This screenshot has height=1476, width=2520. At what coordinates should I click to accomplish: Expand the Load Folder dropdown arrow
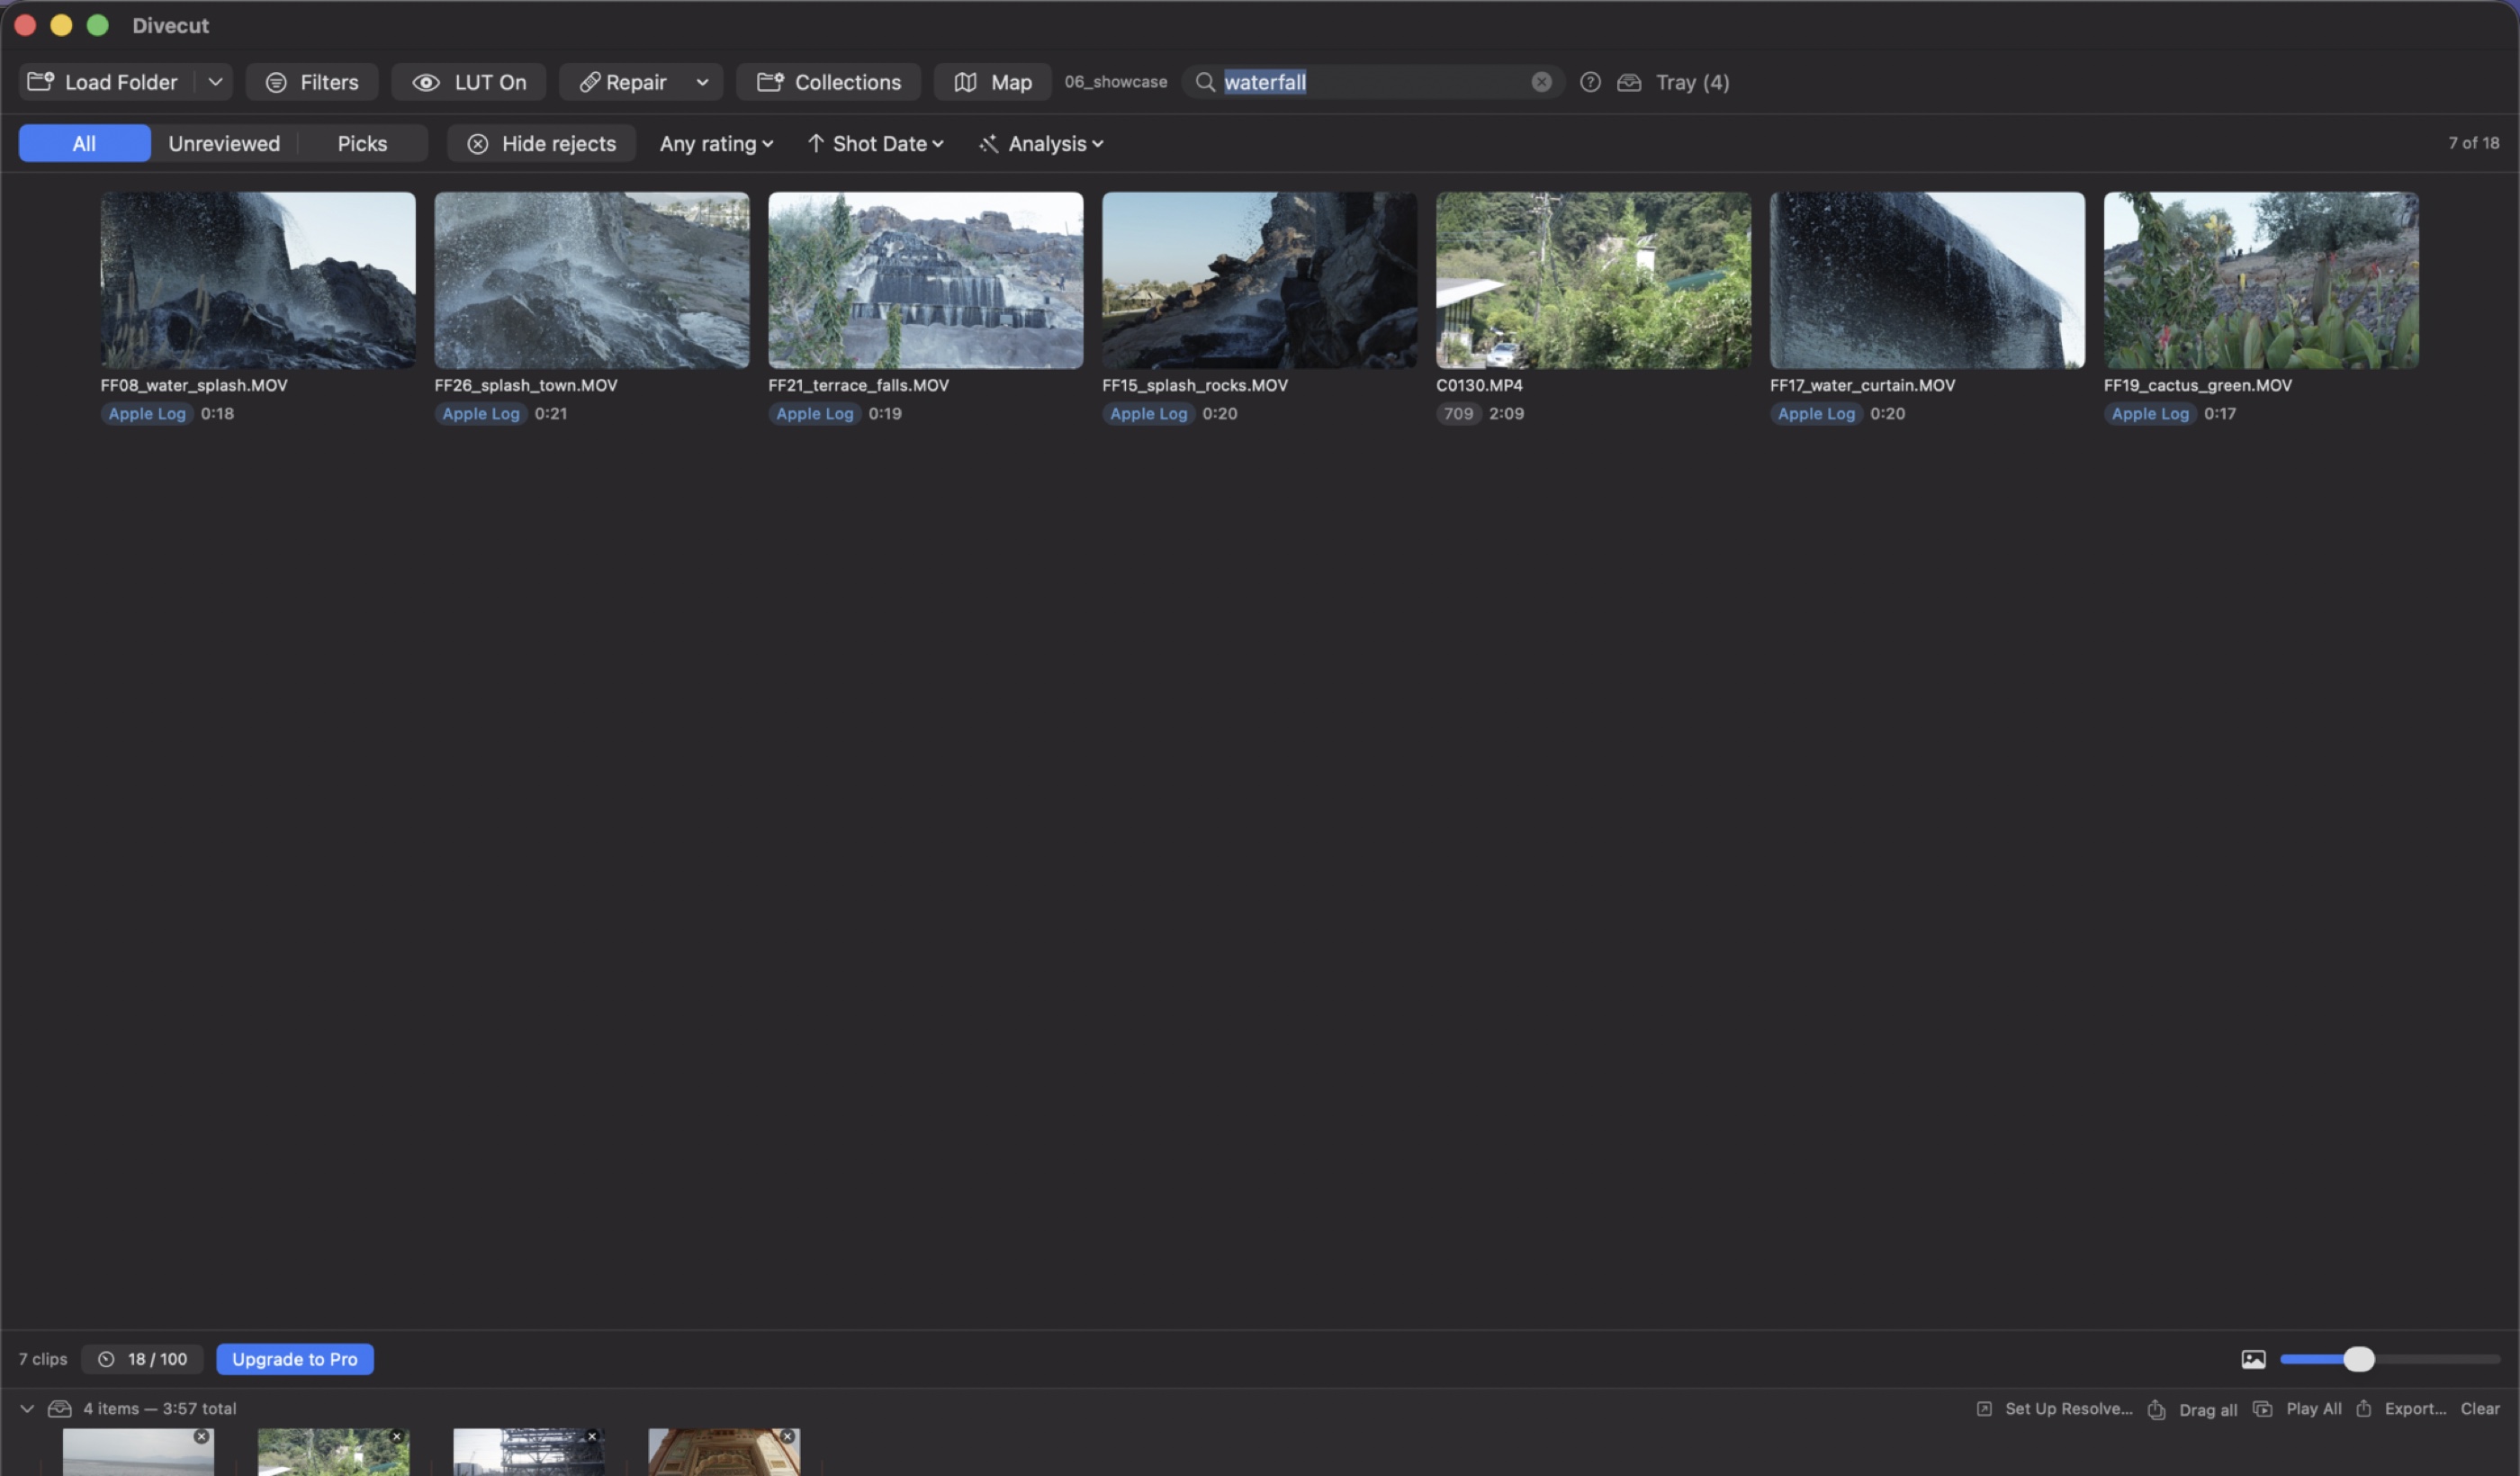(x=215, y=82)
